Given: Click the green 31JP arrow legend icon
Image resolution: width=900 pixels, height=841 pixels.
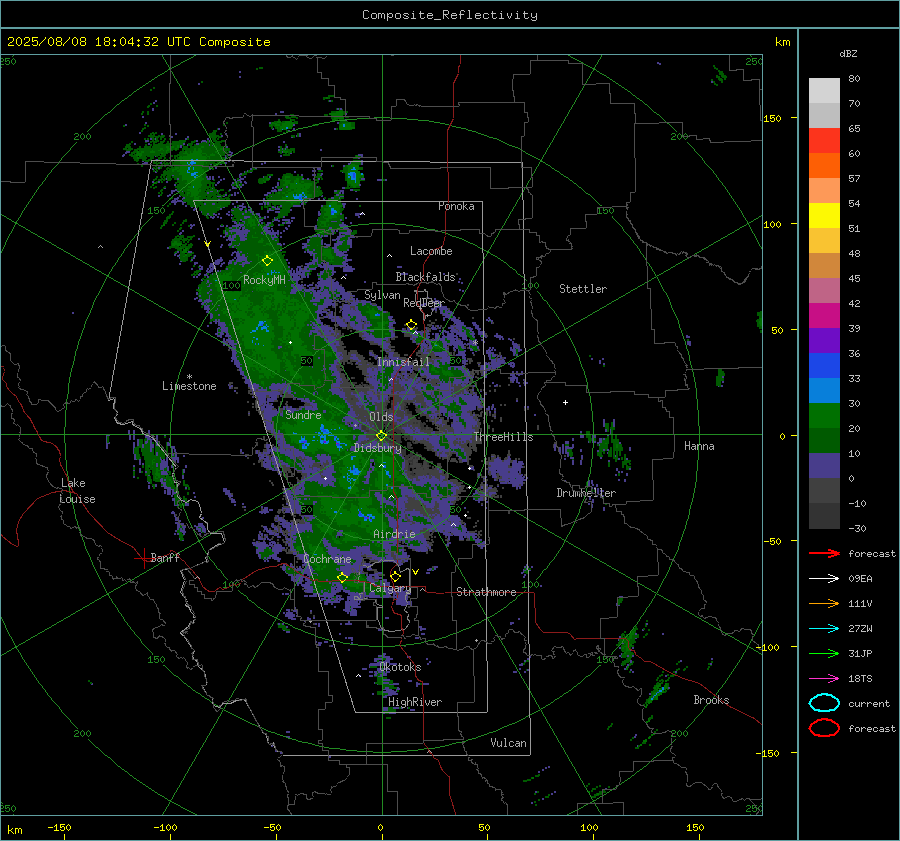Looking at the screenshot, I should point(824,653).
